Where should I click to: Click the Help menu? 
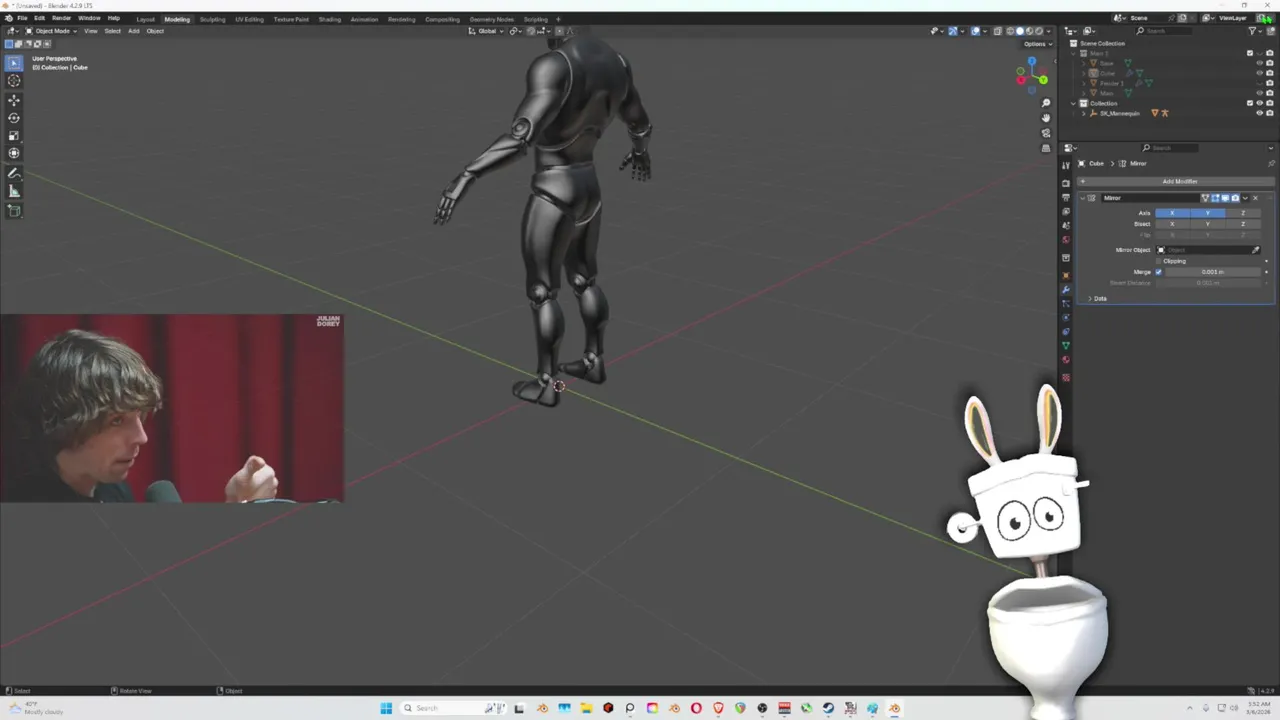[x=113, y=18]
